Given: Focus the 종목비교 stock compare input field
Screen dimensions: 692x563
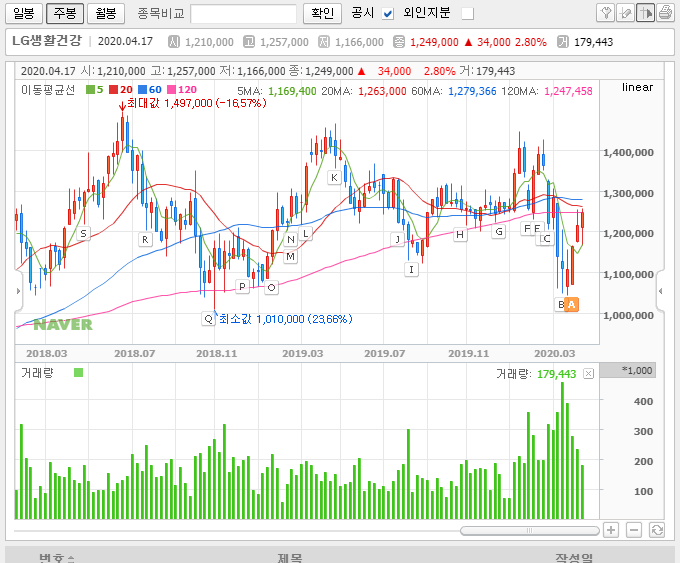Looking at the screenshot, I should [244, 14].
